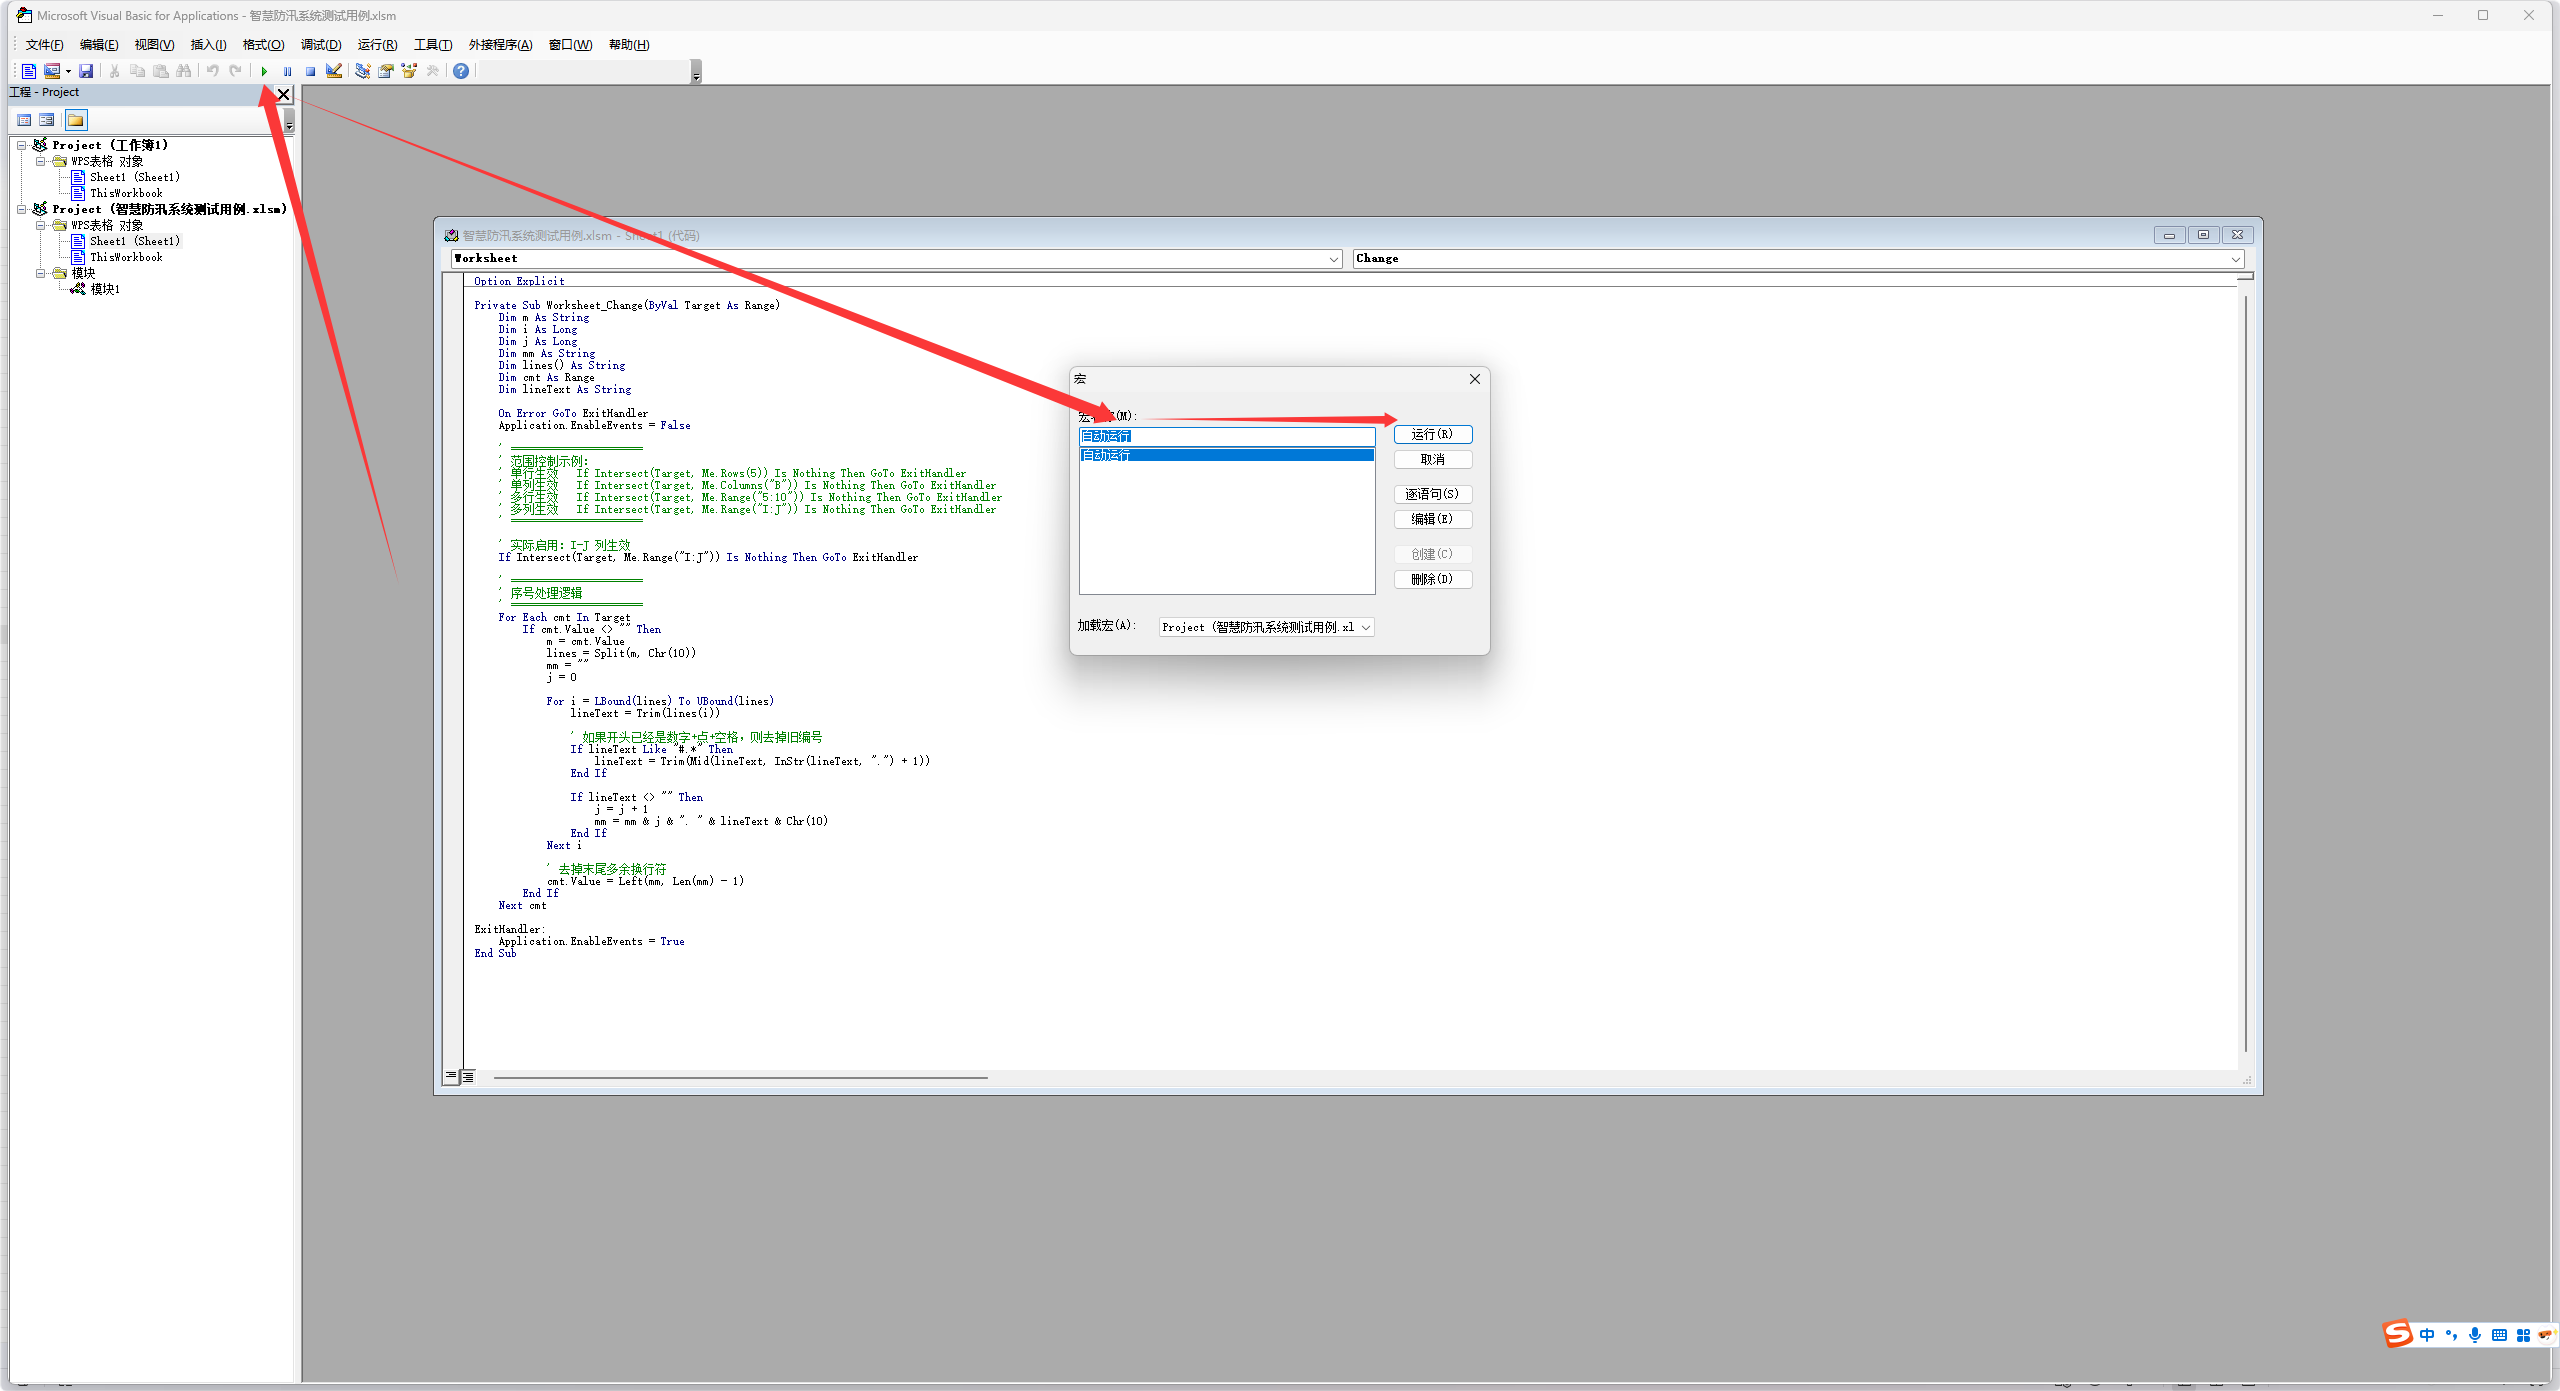Click the green Run macro toolbar icon
Viewport: 2560px width, 1391px height.
[x=264, y=71]
